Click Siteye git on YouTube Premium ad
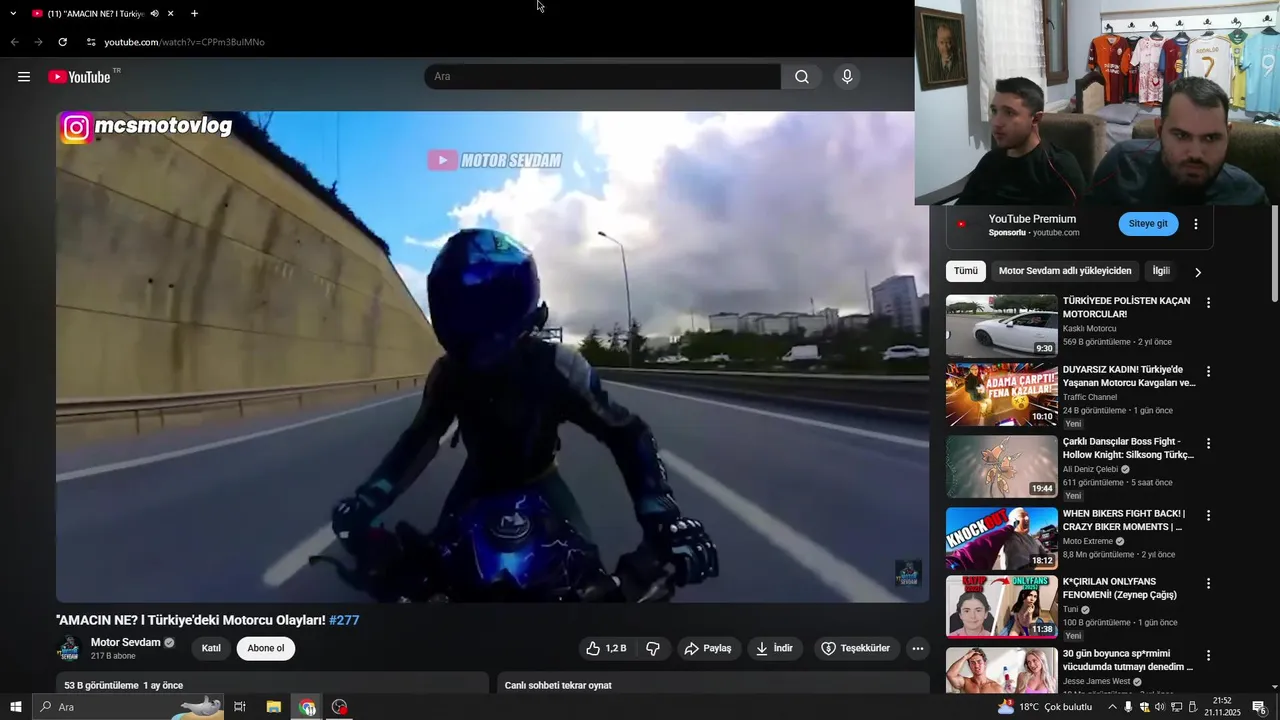 point(1148,224)
